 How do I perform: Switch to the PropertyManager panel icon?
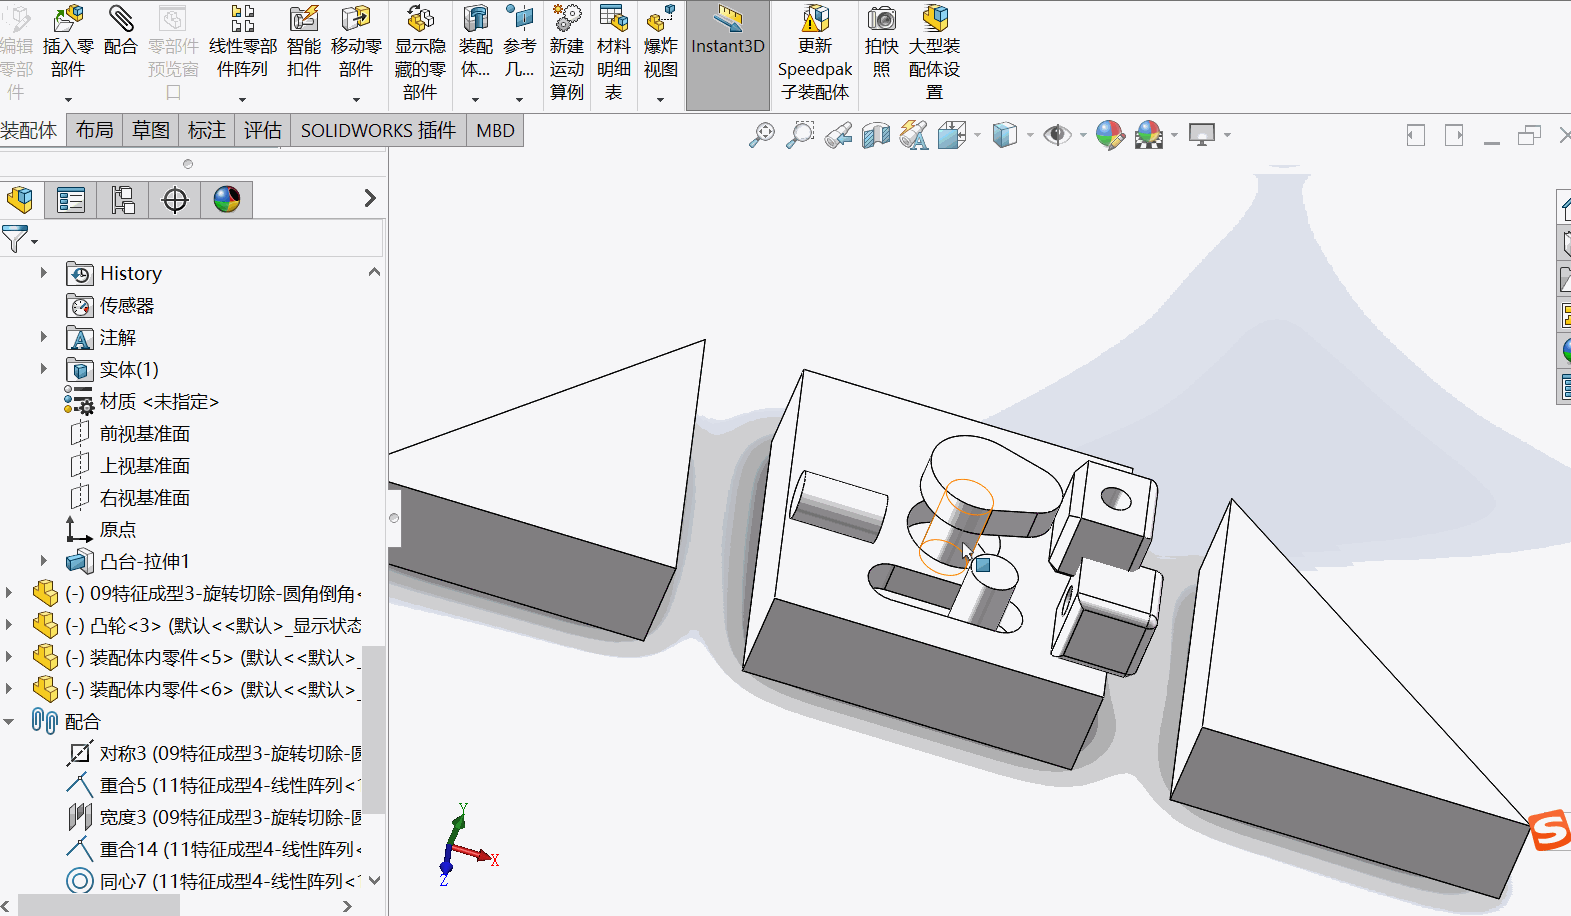pyautogui.click(x=71, y=200)
